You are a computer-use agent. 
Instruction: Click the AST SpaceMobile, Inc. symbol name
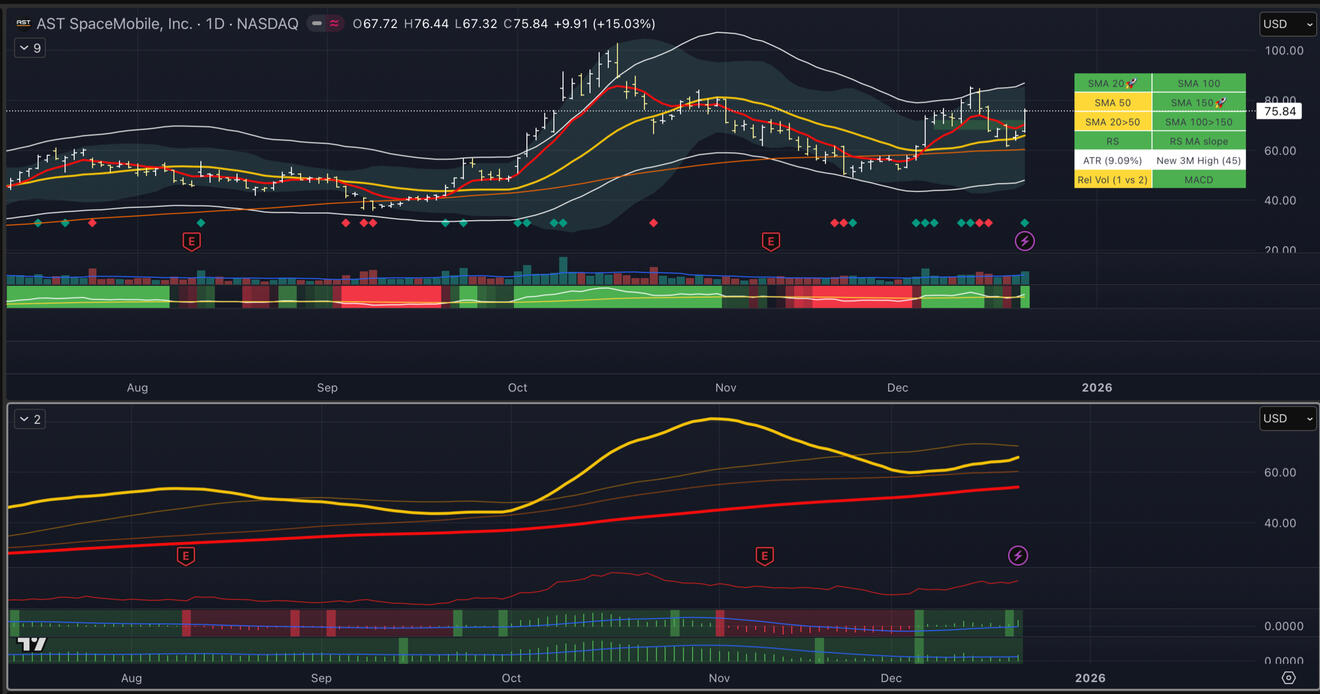pyautogui.click(x=114, y=24)
